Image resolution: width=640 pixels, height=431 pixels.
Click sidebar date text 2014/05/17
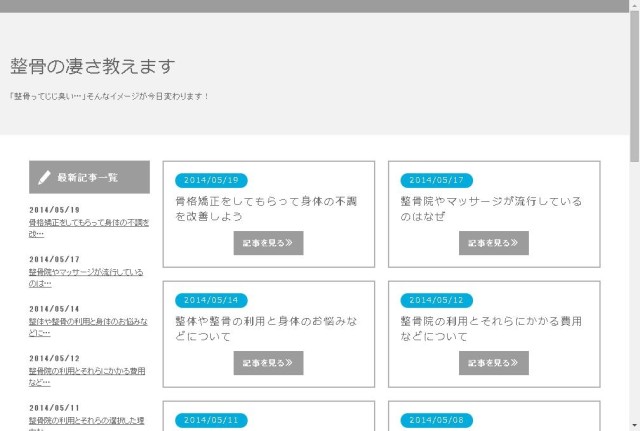(x=54, y=259)
